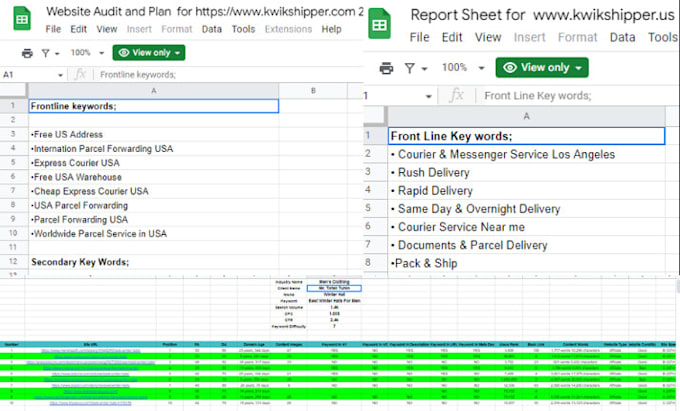The width and height of the screenshot is (680, 411).
Task: Click the fx function icon in Report Sheet window
Action: pyautogui.click(x=457, y=95)
